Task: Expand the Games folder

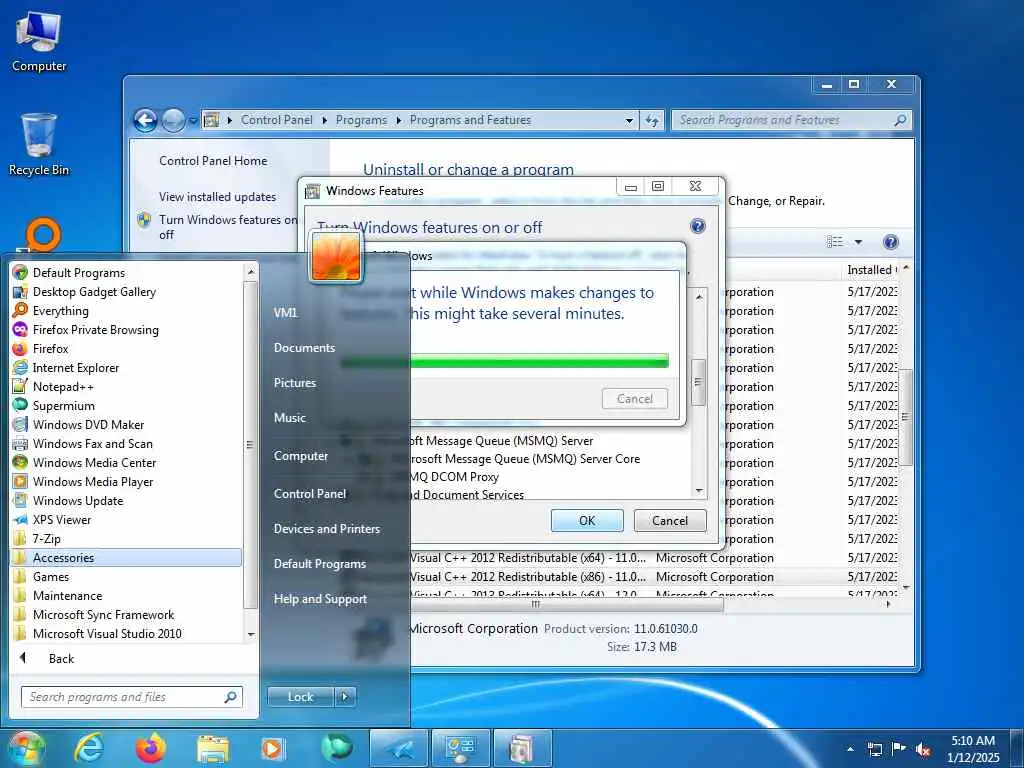Action: point(50,577)
